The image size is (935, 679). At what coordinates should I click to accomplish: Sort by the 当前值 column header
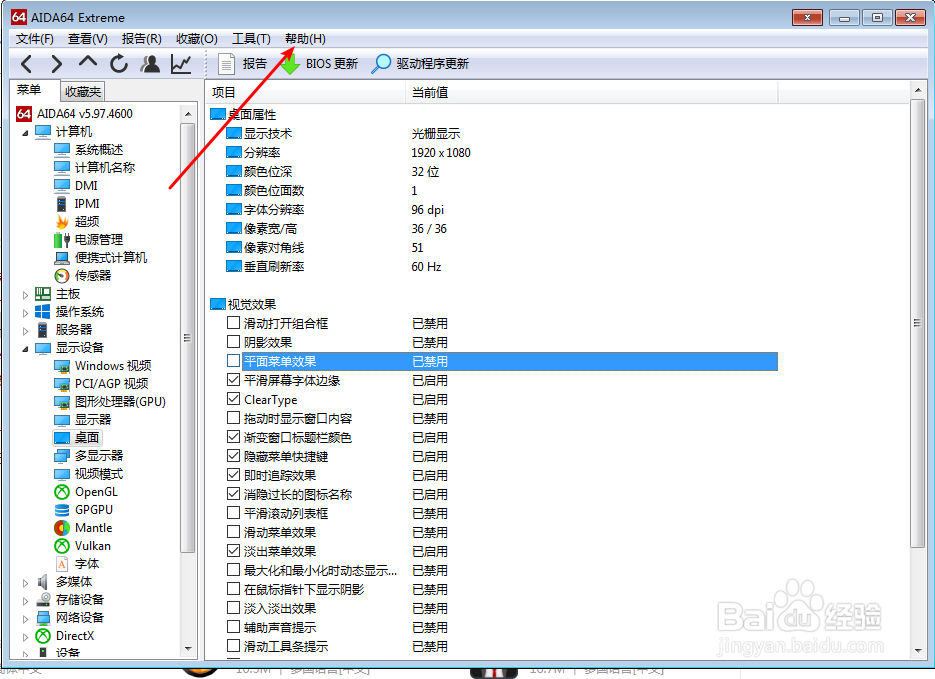(592, 92)
